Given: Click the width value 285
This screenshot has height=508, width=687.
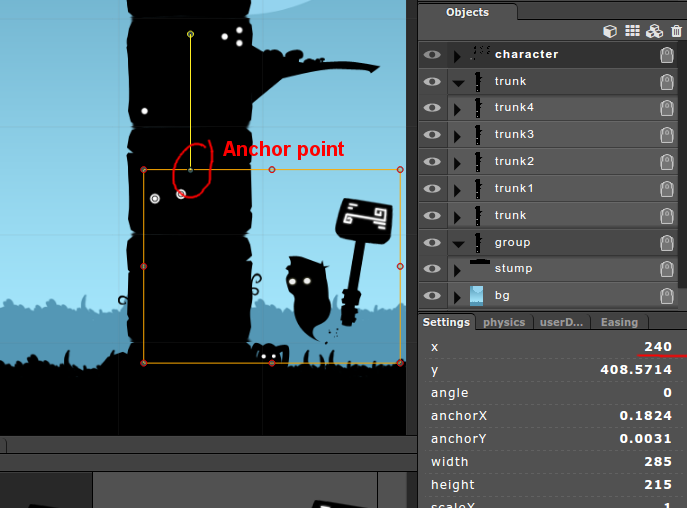Looking at the screenshot, I should [658, 462].
